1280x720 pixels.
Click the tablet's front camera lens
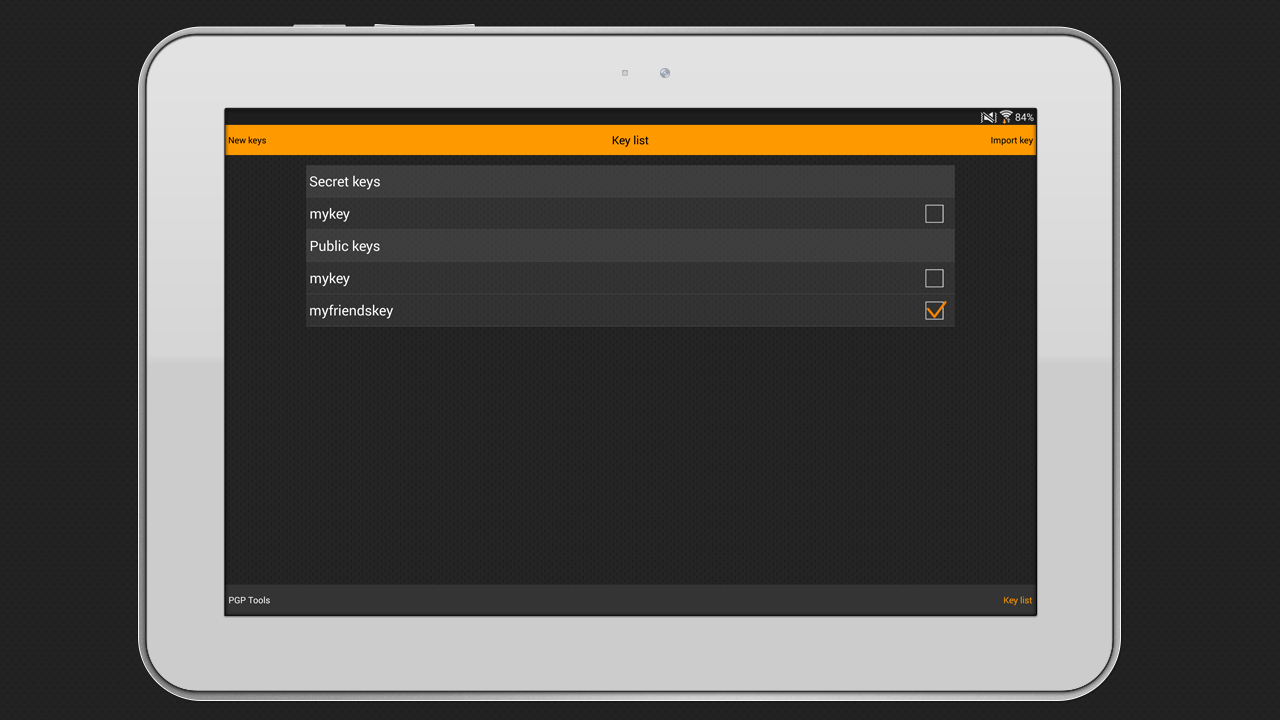point(665,73)
